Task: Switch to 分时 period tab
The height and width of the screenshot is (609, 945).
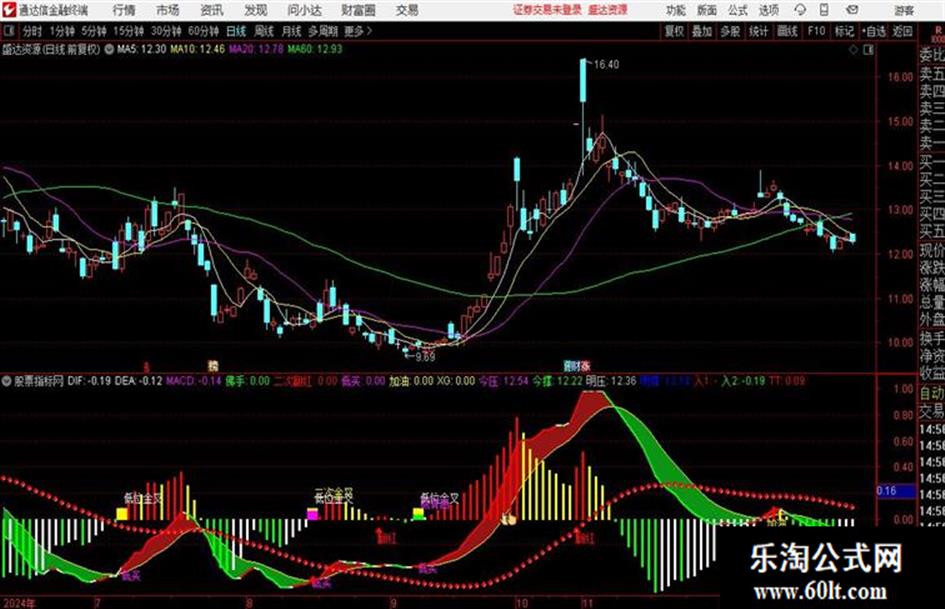Action: [x=33, y=31]
